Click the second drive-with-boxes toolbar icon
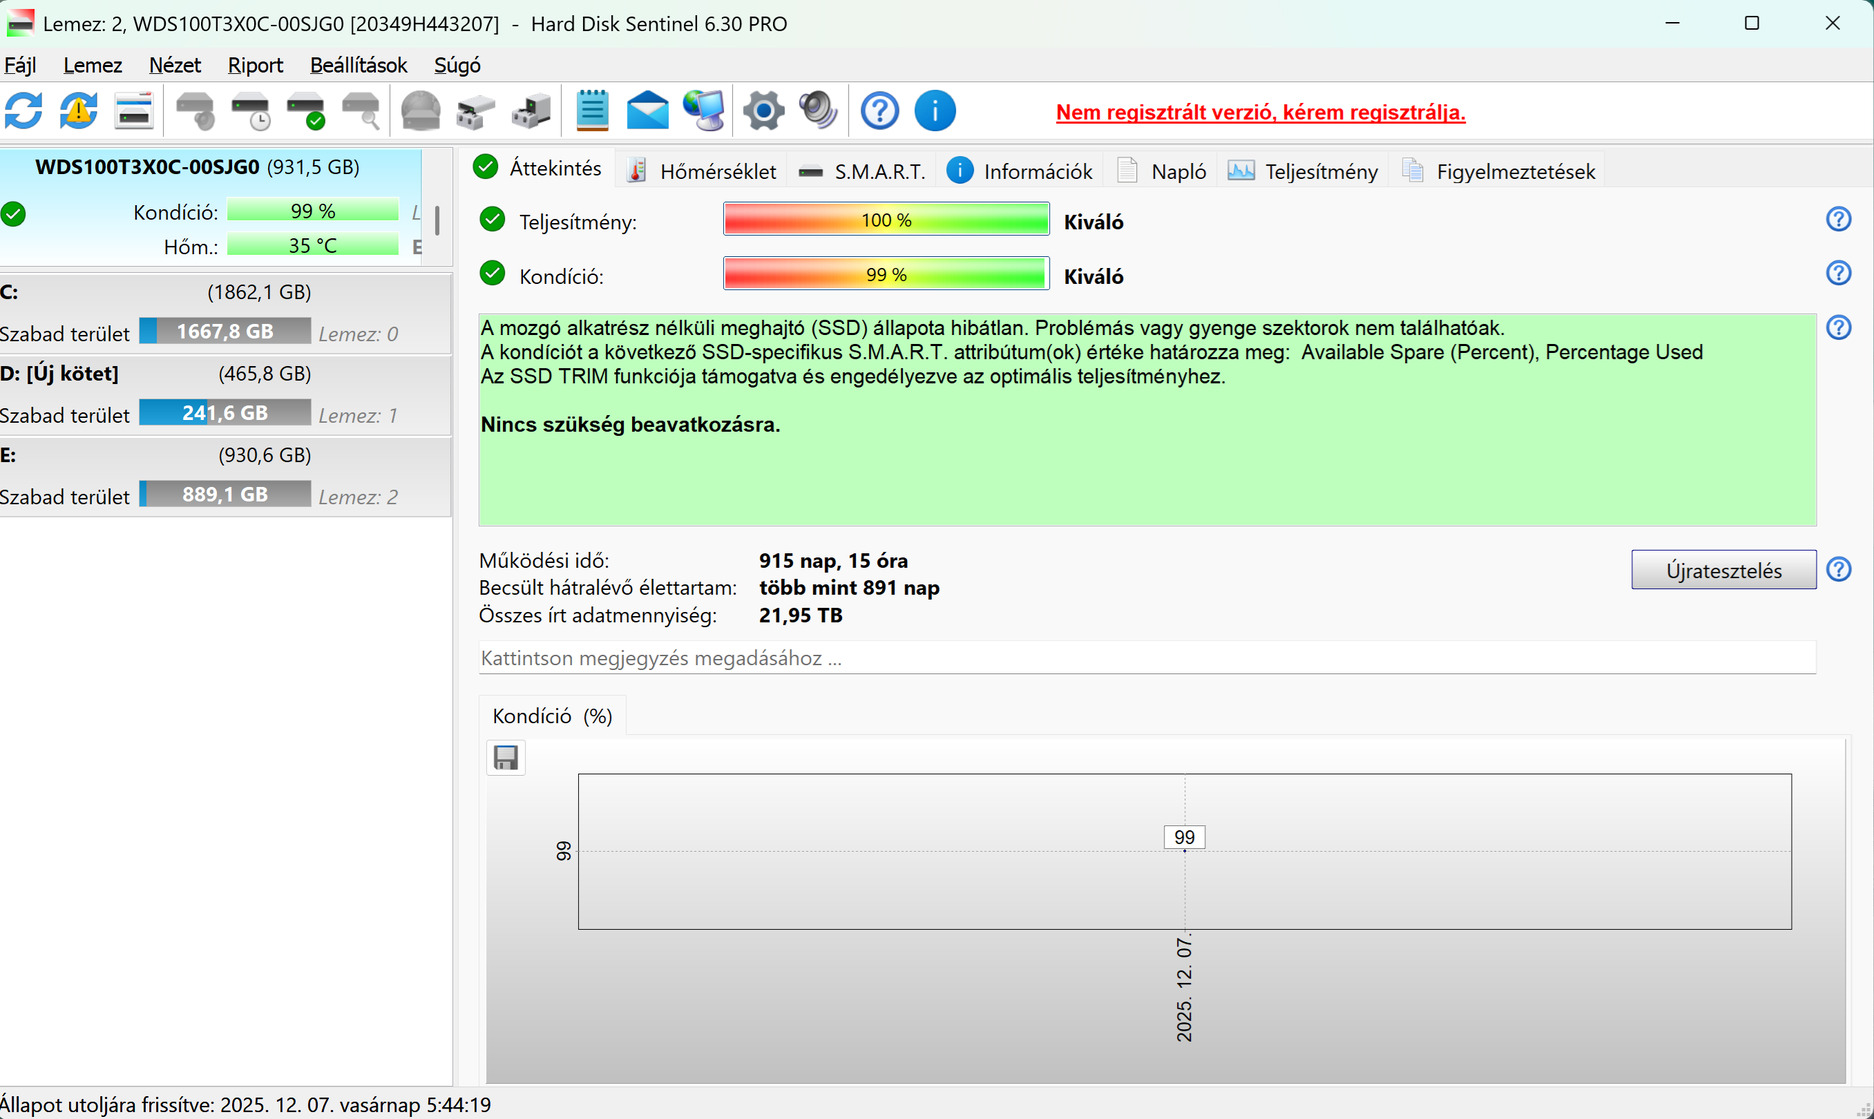This screenshot has height=1119, width=1874. (x=531, y=110)
